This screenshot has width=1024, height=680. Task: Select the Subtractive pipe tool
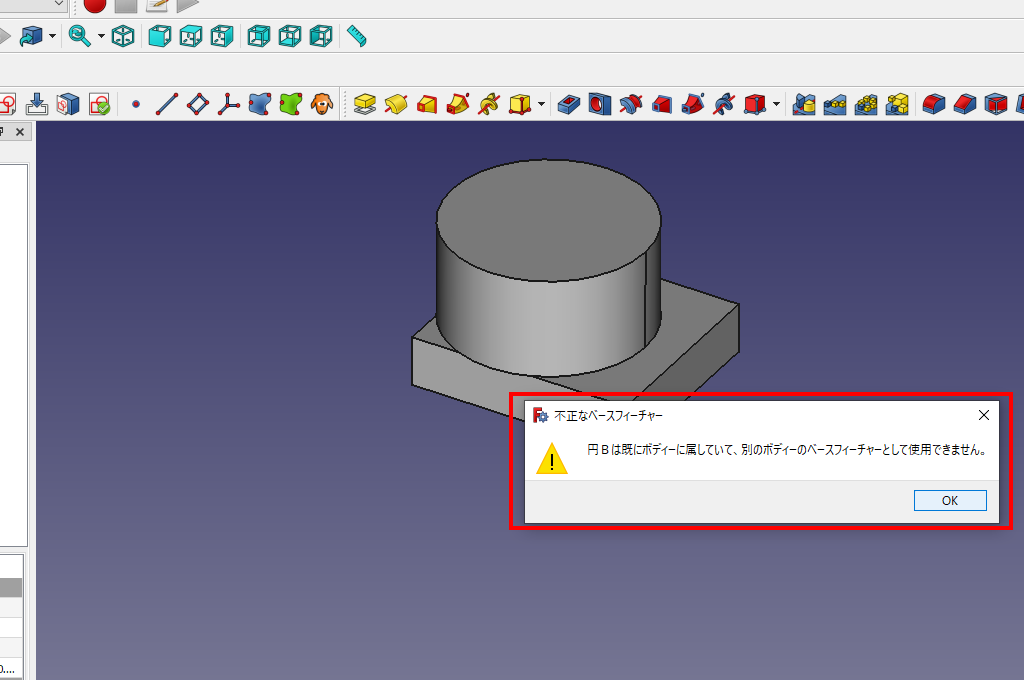(x=693, y=104)
